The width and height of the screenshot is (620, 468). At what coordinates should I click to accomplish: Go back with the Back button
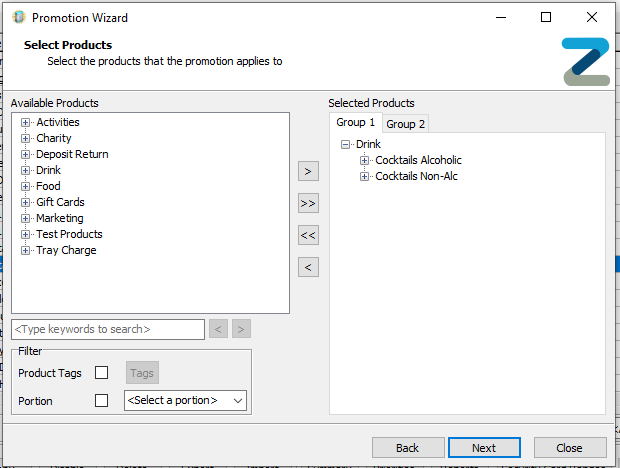pos(408,448)
